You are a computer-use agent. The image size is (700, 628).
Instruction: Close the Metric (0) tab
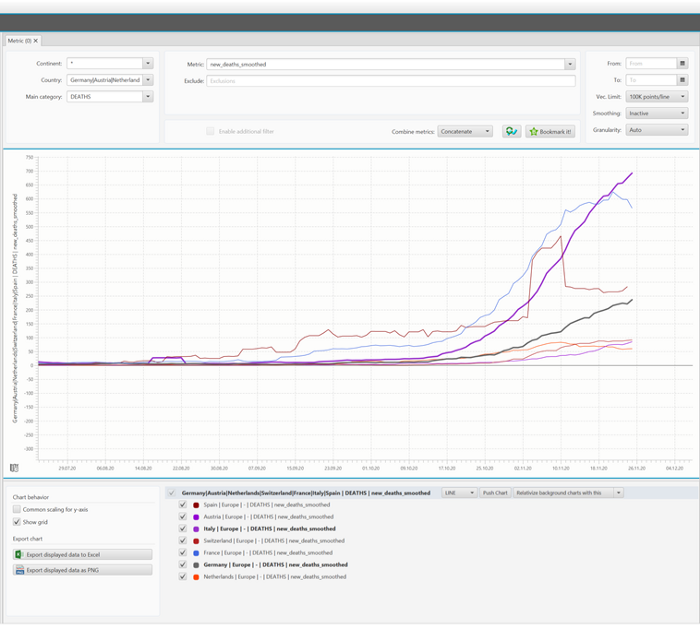[35, 41]
